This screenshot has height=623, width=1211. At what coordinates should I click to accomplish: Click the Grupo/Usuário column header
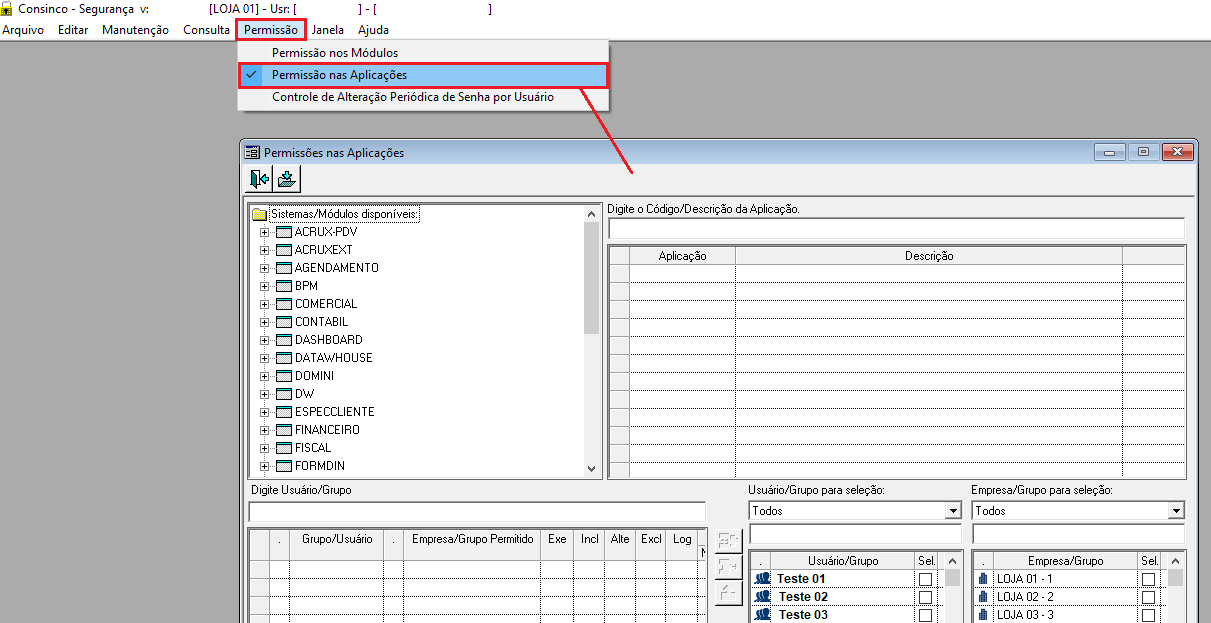[337, 539]
